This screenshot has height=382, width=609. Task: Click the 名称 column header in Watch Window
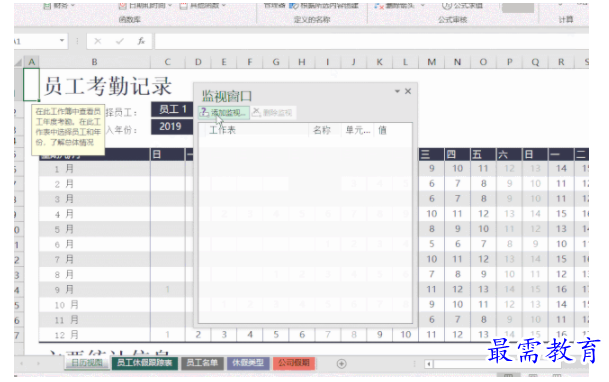[x=322, y=130]
